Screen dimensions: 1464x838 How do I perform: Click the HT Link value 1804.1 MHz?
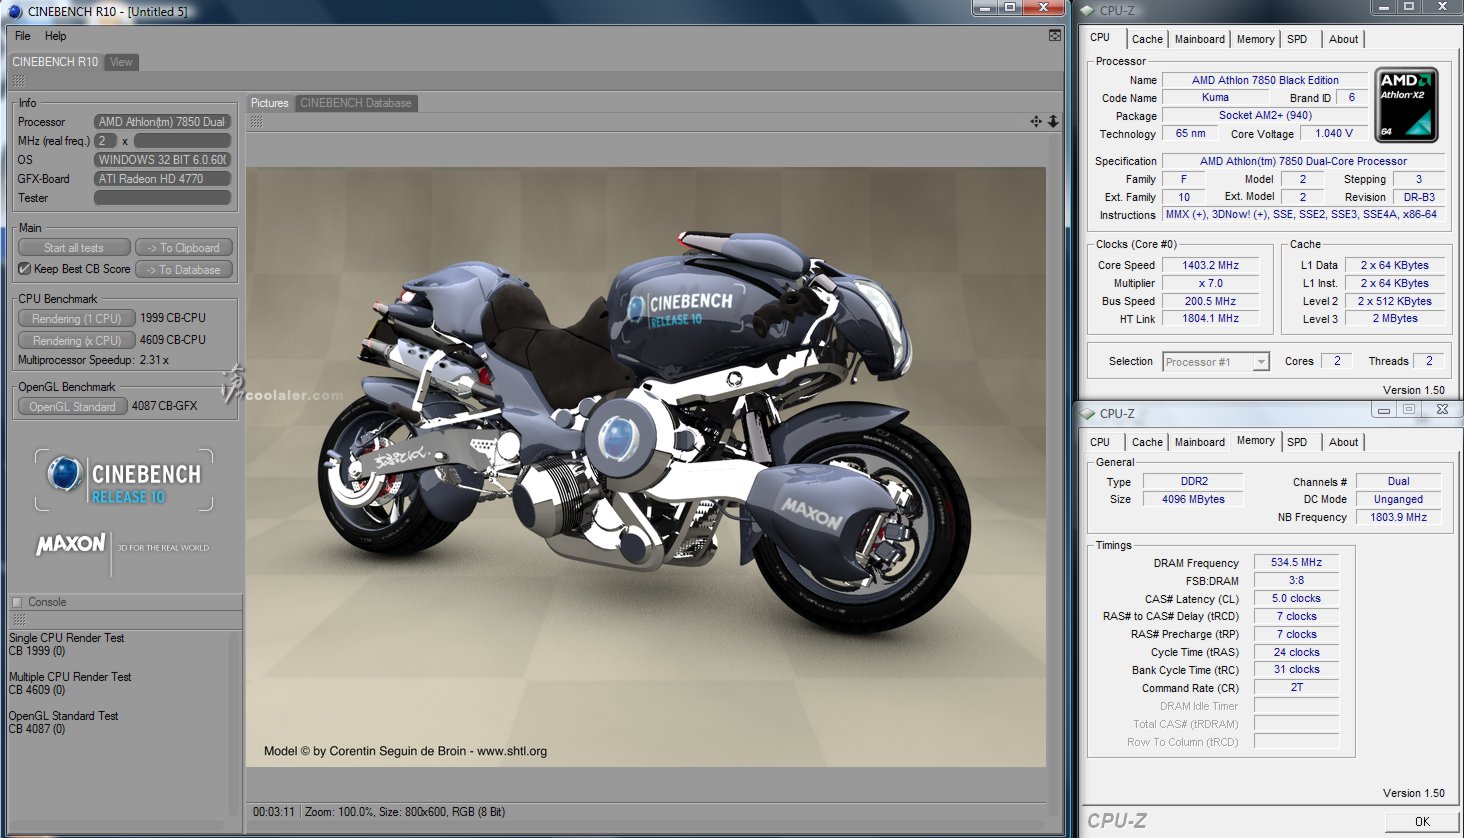1210,319
